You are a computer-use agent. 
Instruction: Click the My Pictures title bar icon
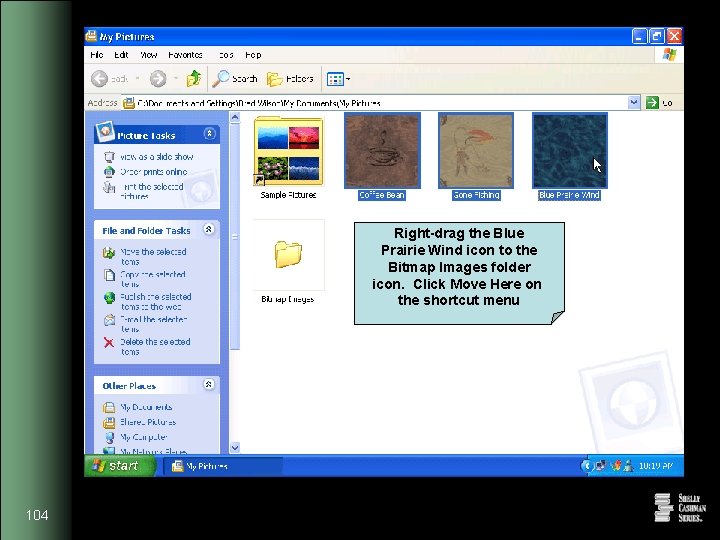pyautogui.click(x=91, y=36)
